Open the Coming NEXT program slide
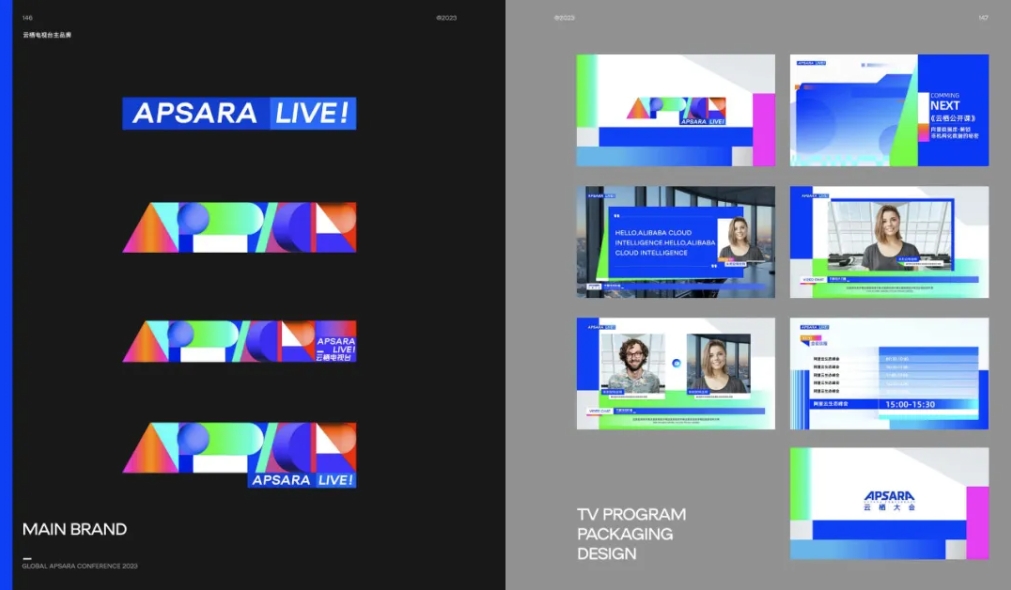 (x=889, y=110)
